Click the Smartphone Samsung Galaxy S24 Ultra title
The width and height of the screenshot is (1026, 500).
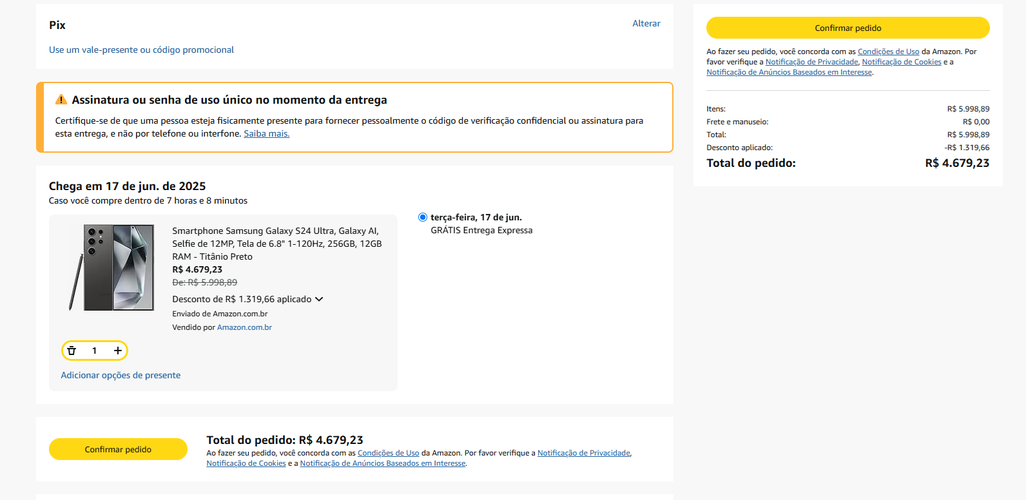[x=277, y=243]
